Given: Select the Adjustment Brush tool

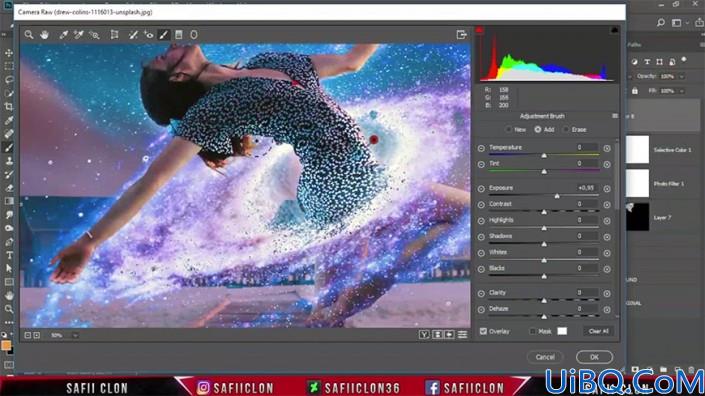Looking at the screenshot, I should (164, 35).
